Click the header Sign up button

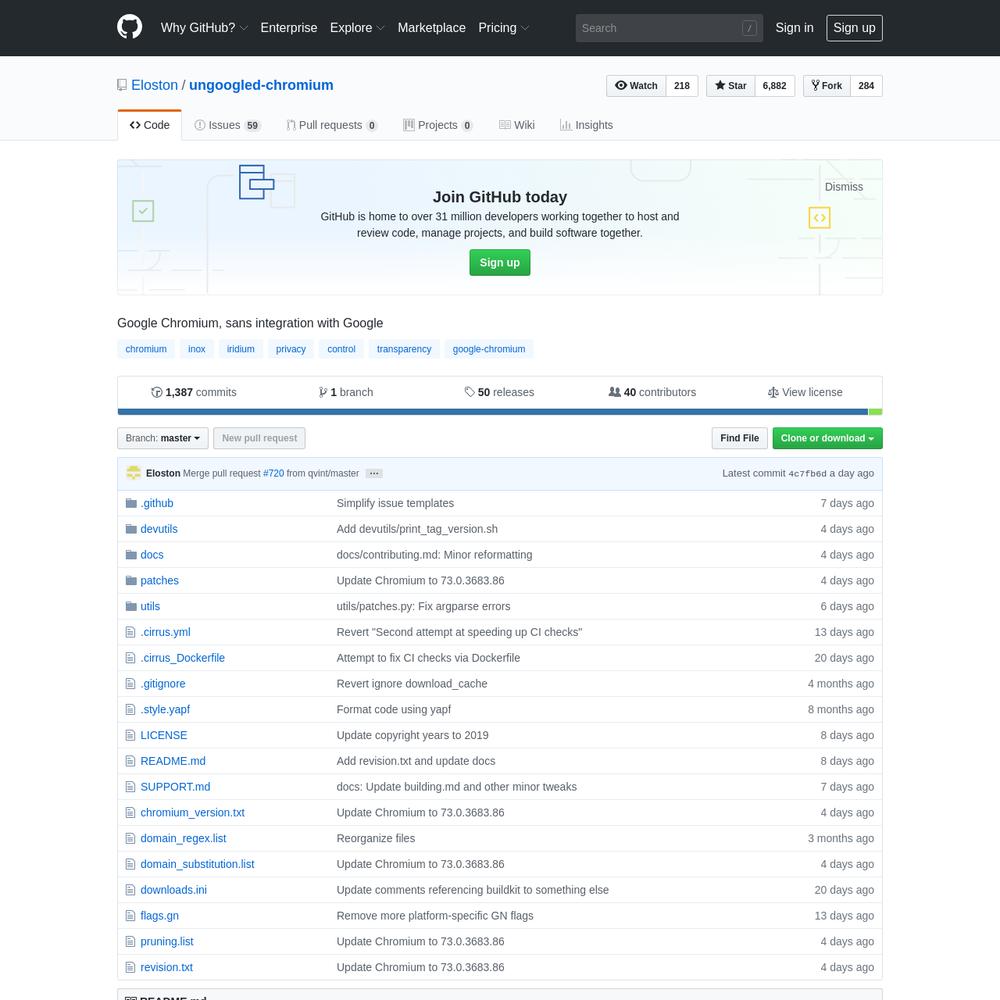point(855,28)
